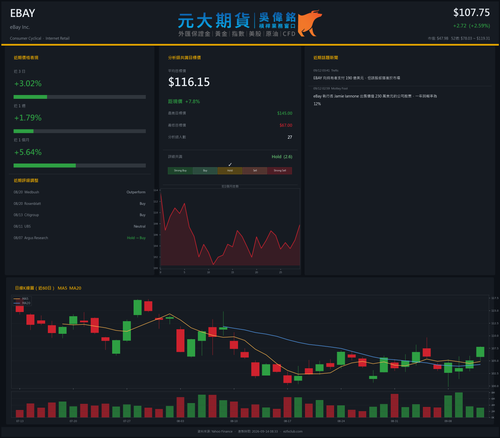The image size is (500, 438).
Task: Click the MA5 legend entry in candlestick chart
Action: tap(22, 299)
